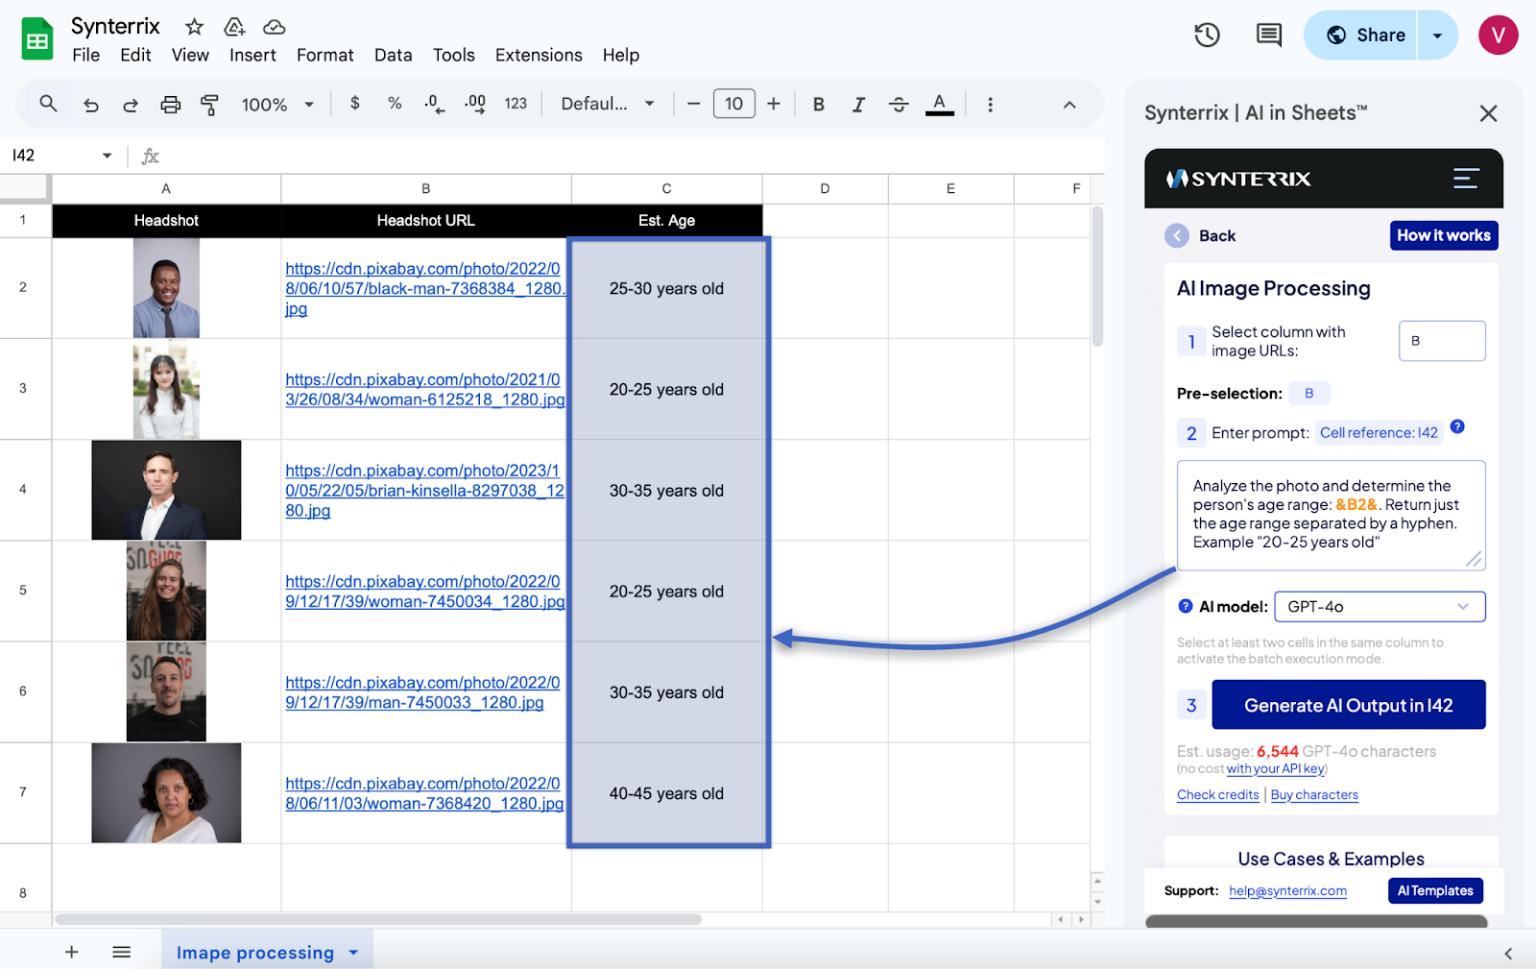Edit the AI prompt text area

1330,515
